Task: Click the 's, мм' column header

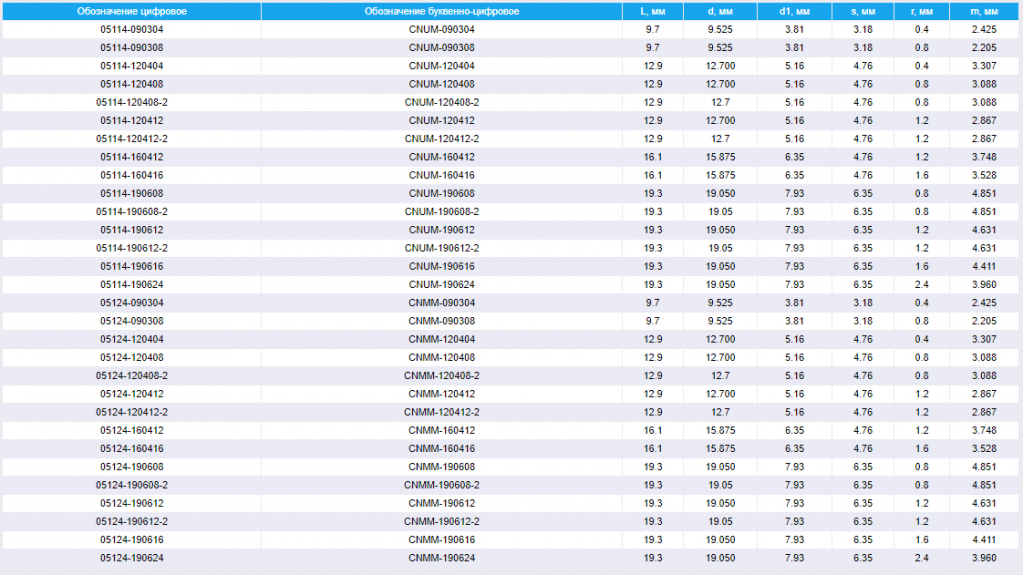Action: [x=863, y=11]
